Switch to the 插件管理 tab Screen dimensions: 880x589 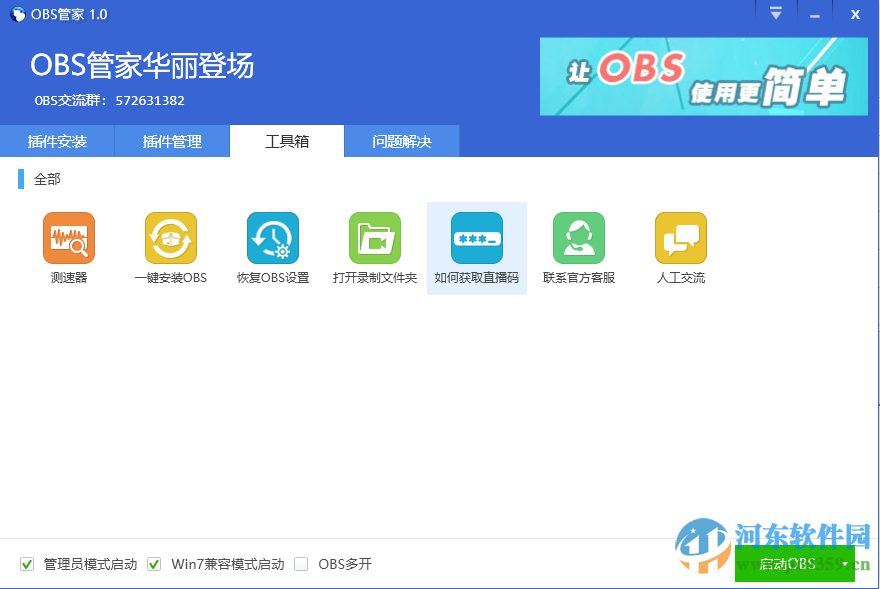[172, 141]
